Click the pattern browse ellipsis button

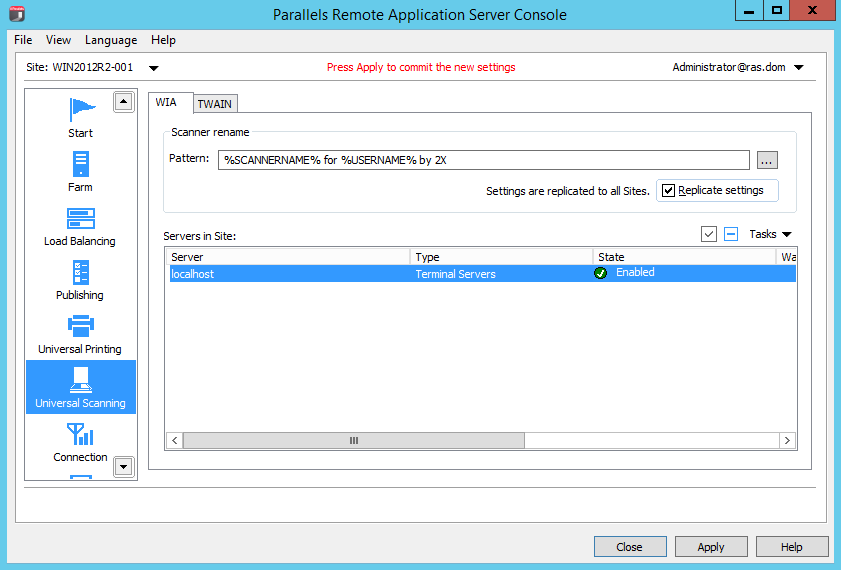(x=767, y=160)
